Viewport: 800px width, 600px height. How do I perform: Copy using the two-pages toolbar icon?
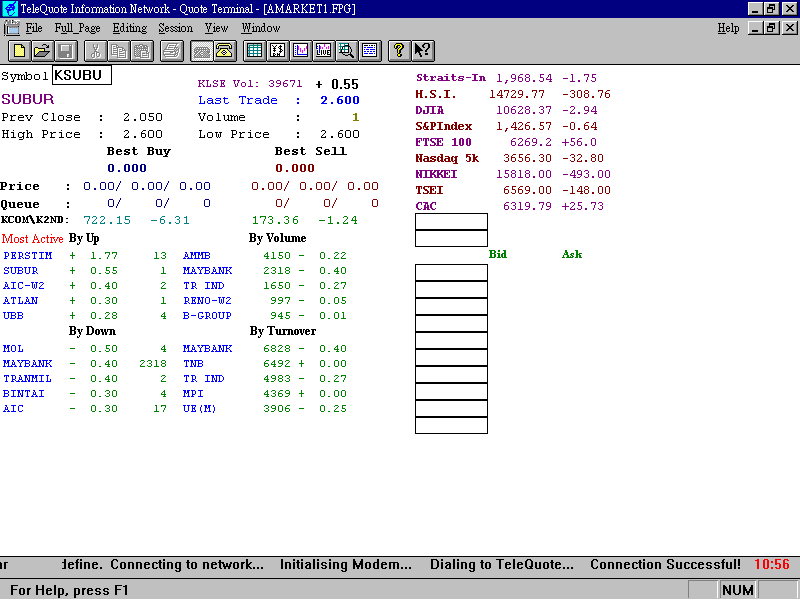119,51
